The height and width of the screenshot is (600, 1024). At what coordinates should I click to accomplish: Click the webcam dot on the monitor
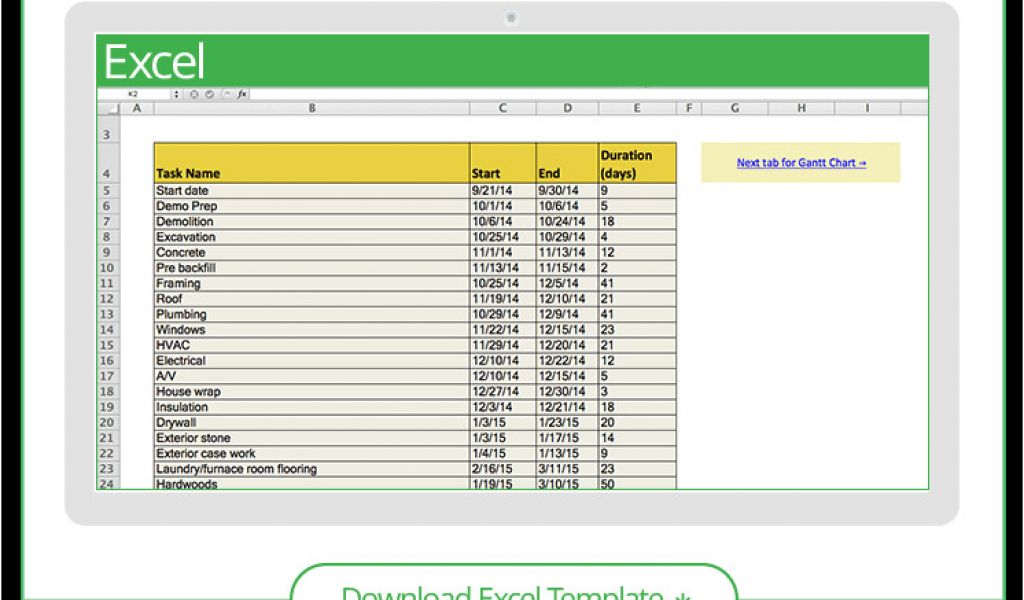pos(512,17)
